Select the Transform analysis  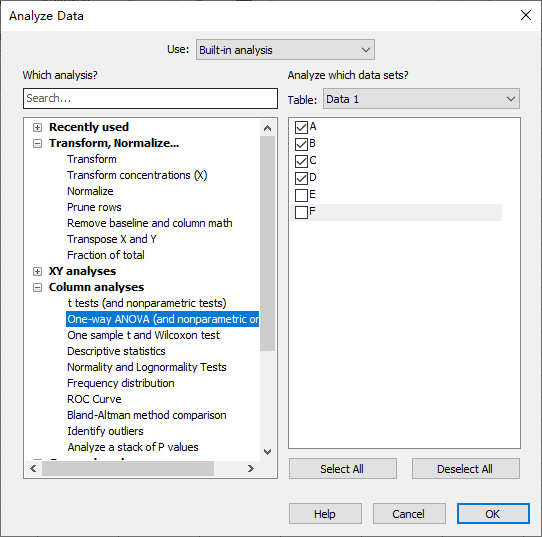[x=92, y=159]
